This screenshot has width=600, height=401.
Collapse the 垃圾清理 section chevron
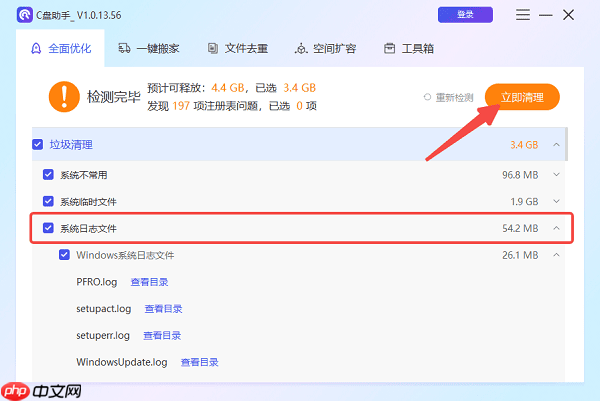[x=556, y=145]
